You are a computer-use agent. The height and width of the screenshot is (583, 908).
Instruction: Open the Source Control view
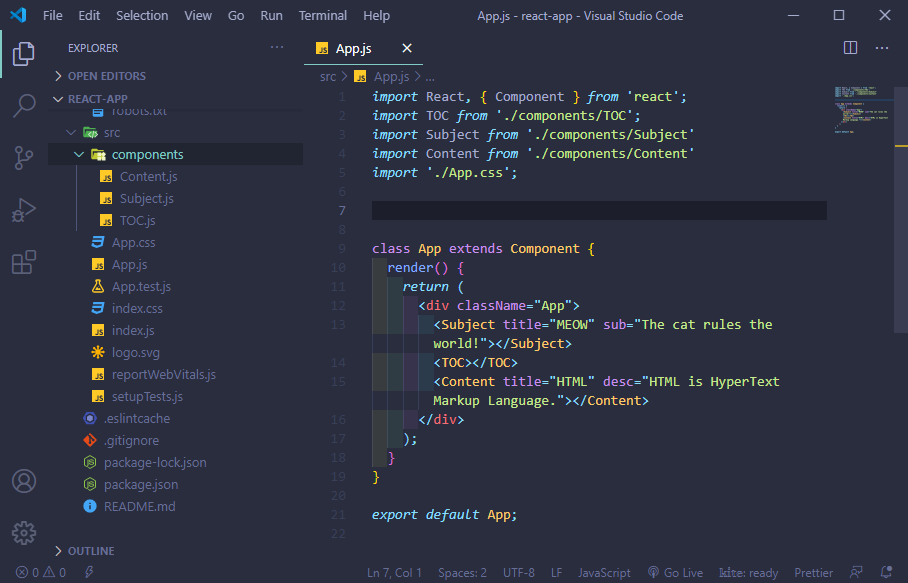(x=24, y=158)
